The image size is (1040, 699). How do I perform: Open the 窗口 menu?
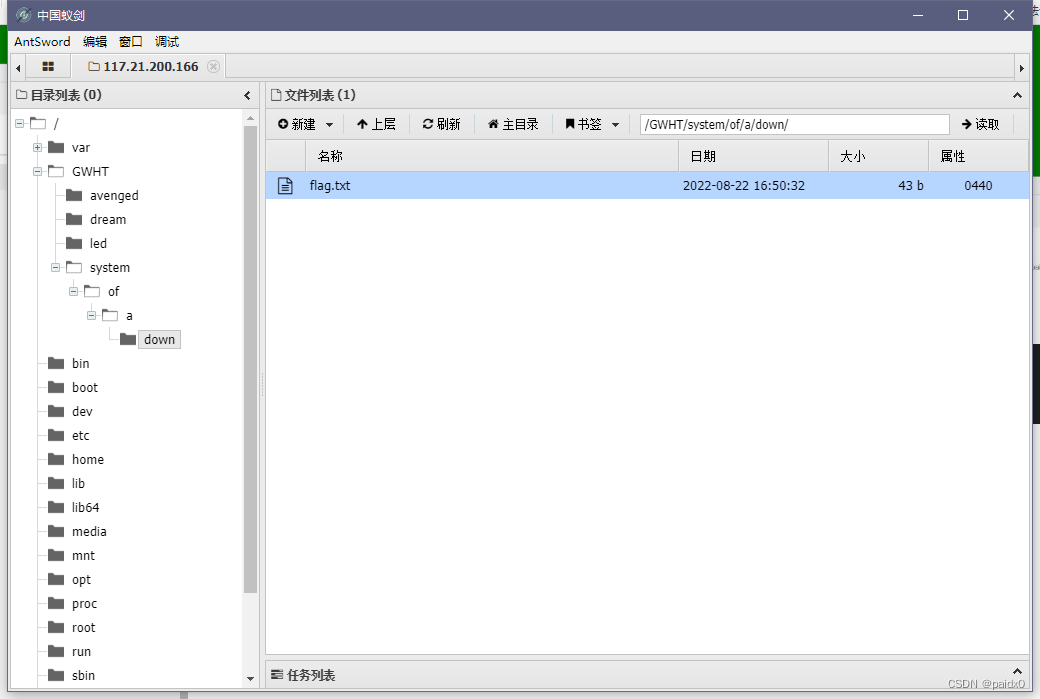click(x=131, y=42)
